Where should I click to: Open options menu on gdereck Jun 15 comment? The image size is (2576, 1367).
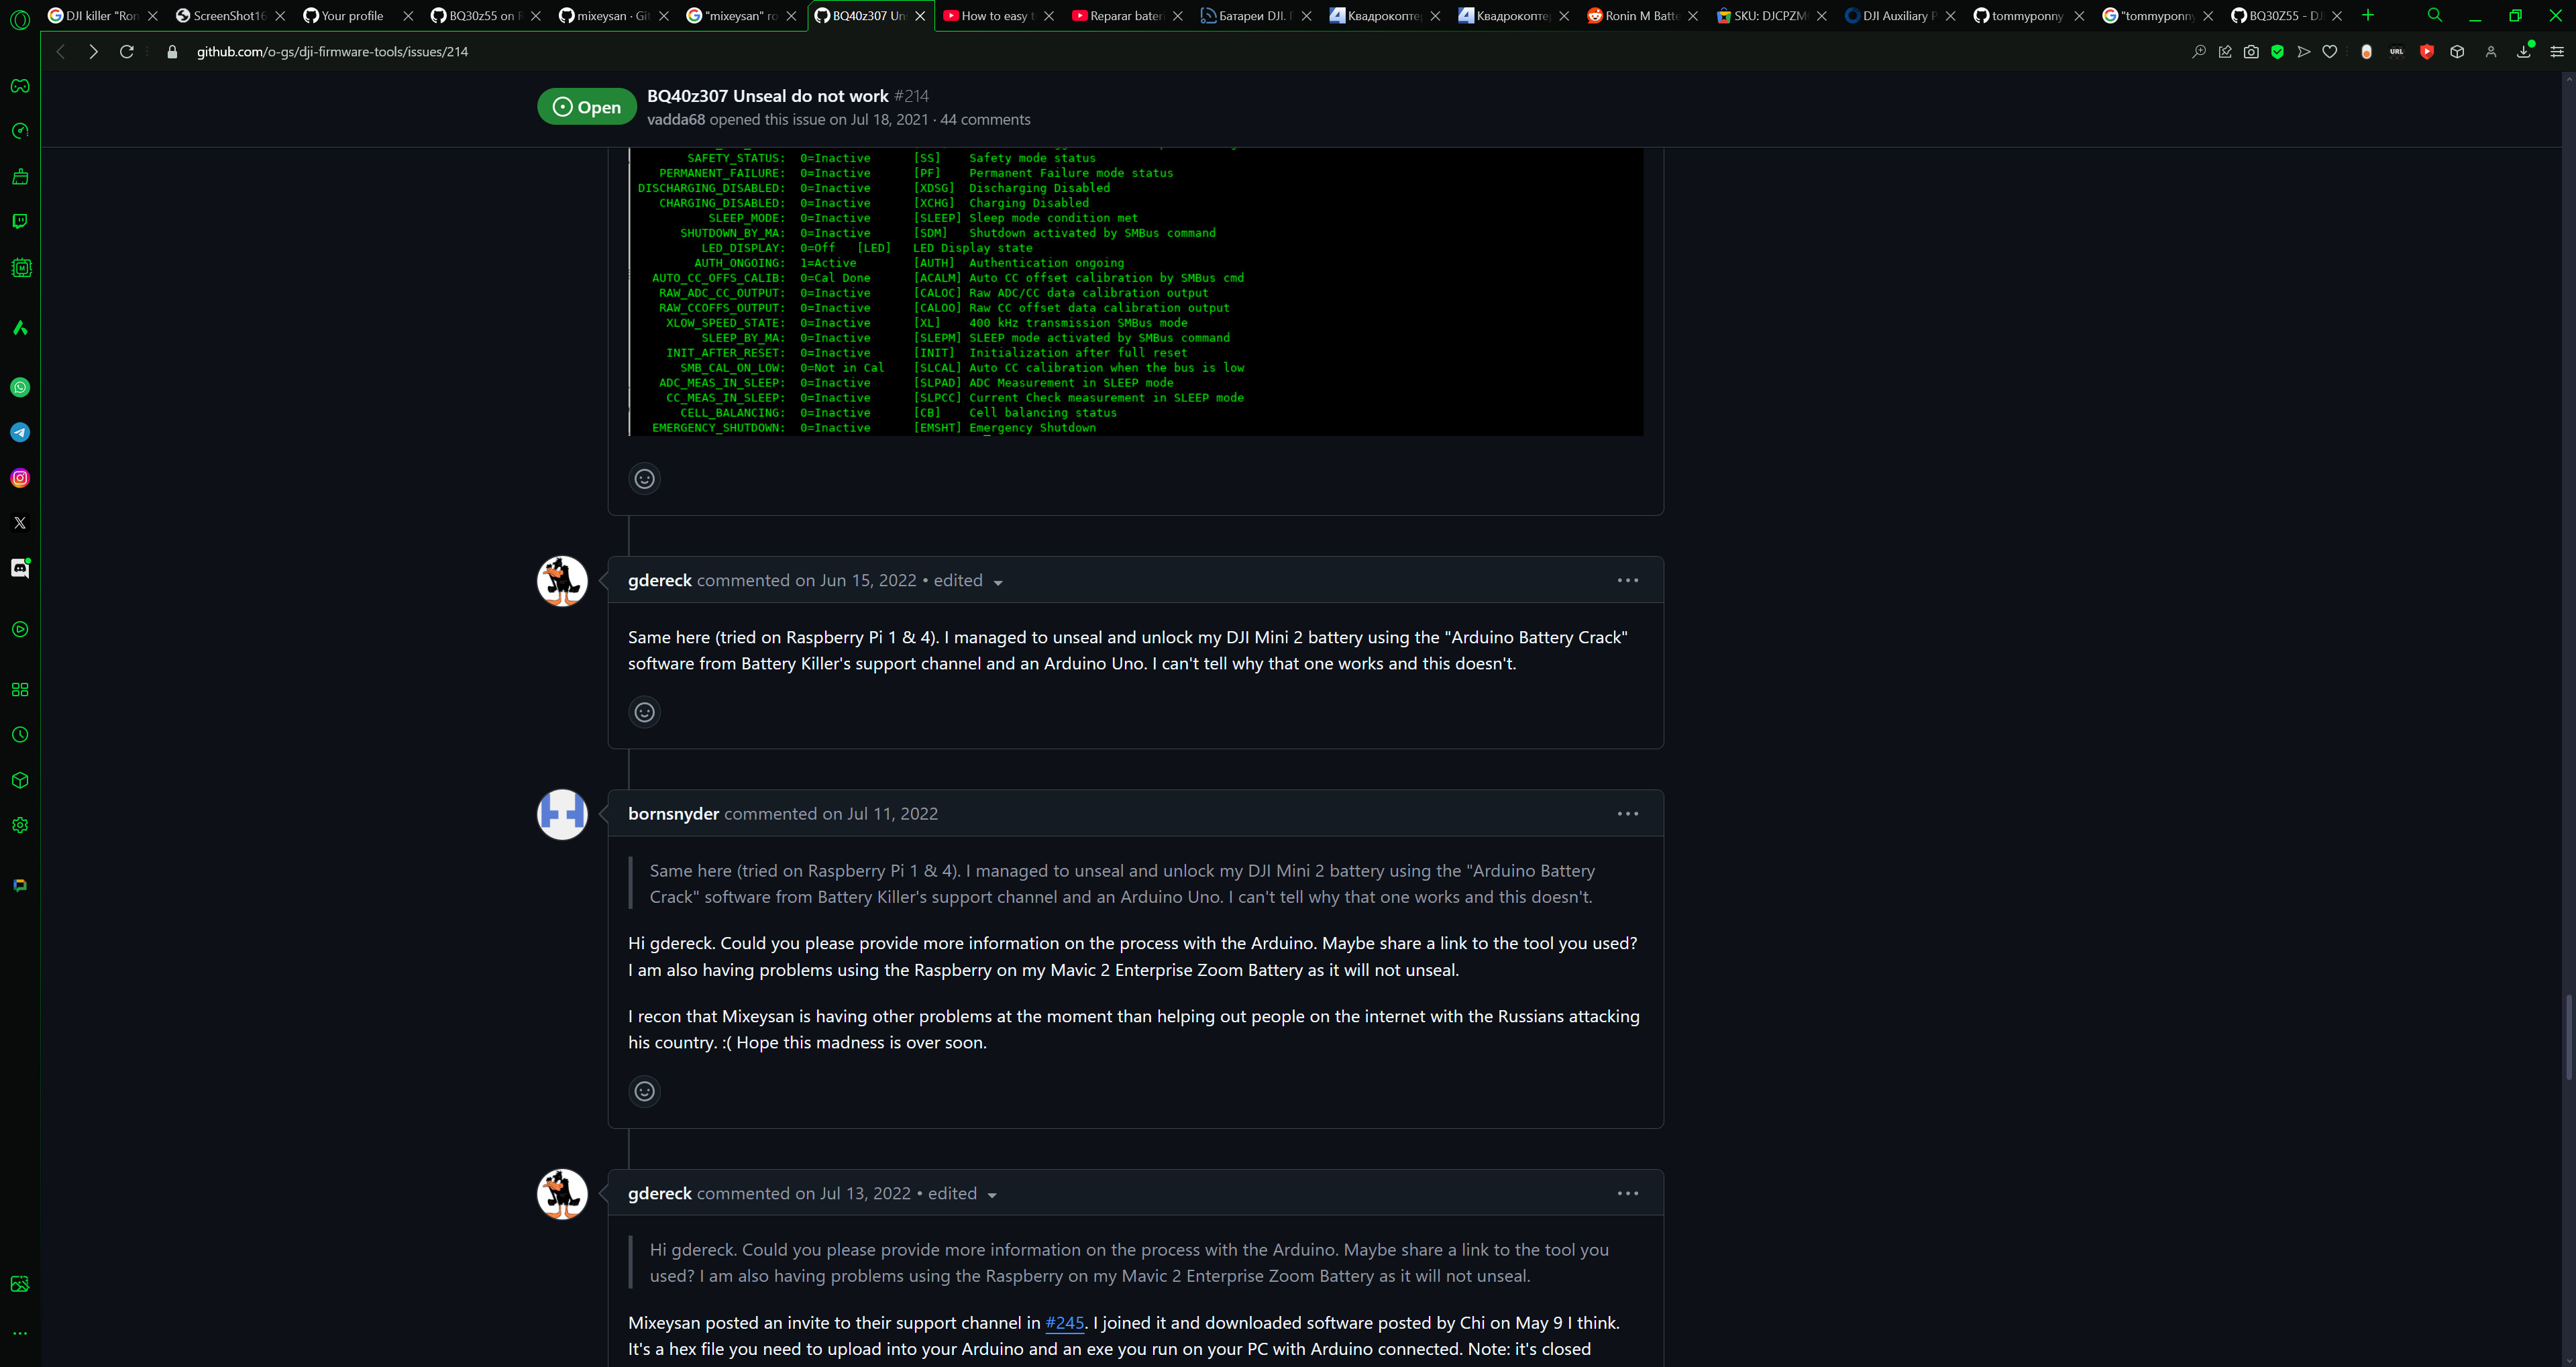(1628, 580)
